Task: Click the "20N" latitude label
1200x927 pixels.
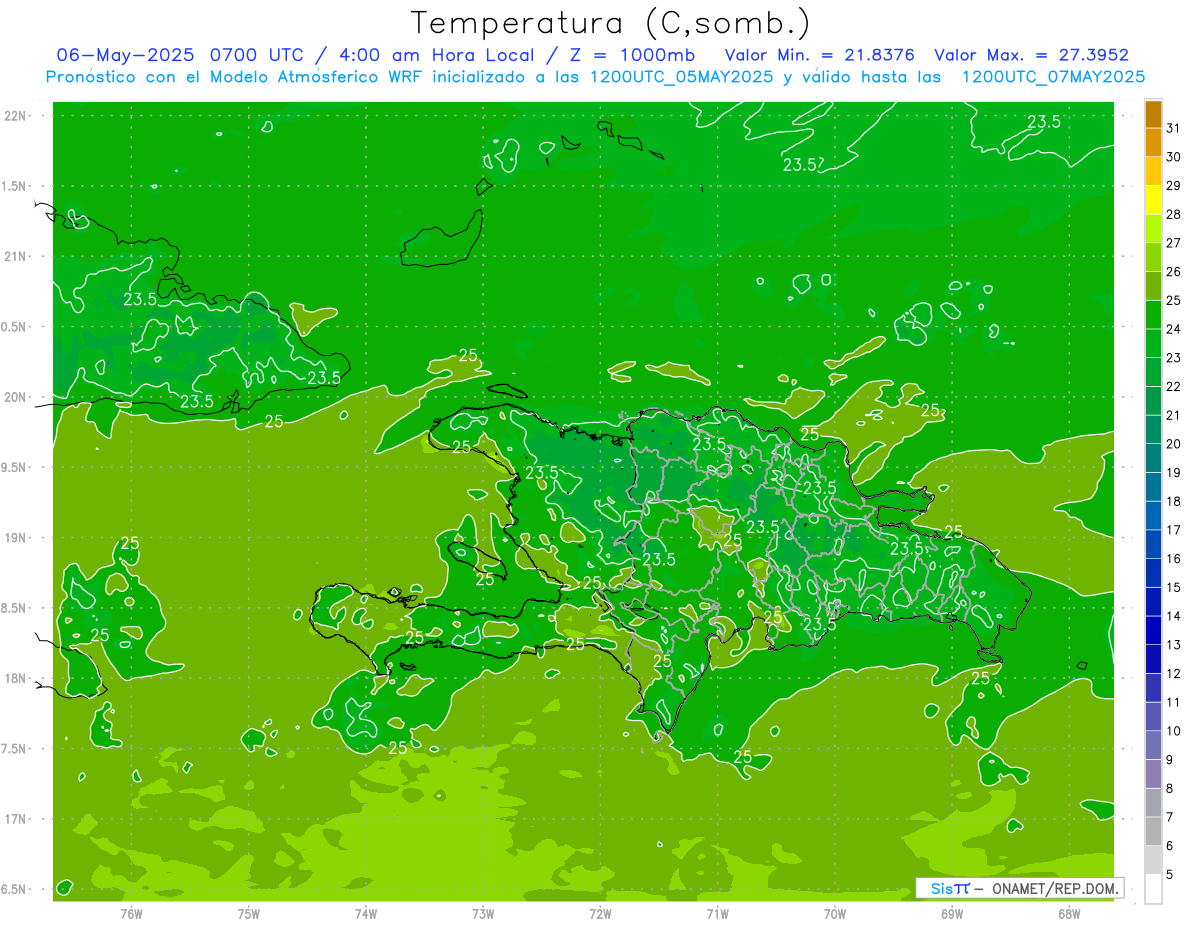Action: coord(15,397)
